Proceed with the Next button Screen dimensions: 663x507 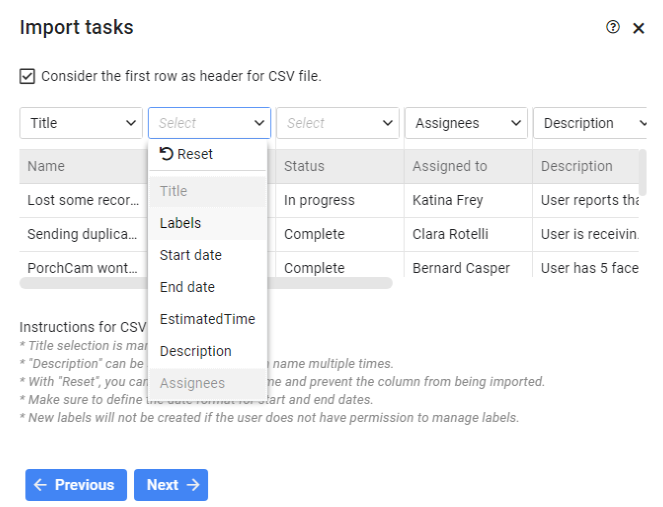(x=171, y=485)
